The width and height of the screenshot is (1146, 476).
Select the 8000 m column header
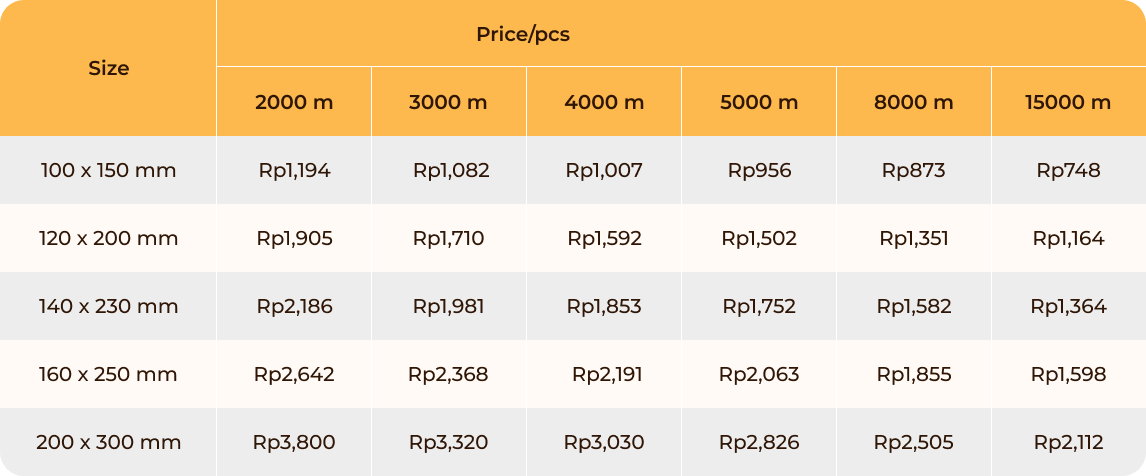pos(914,102)
